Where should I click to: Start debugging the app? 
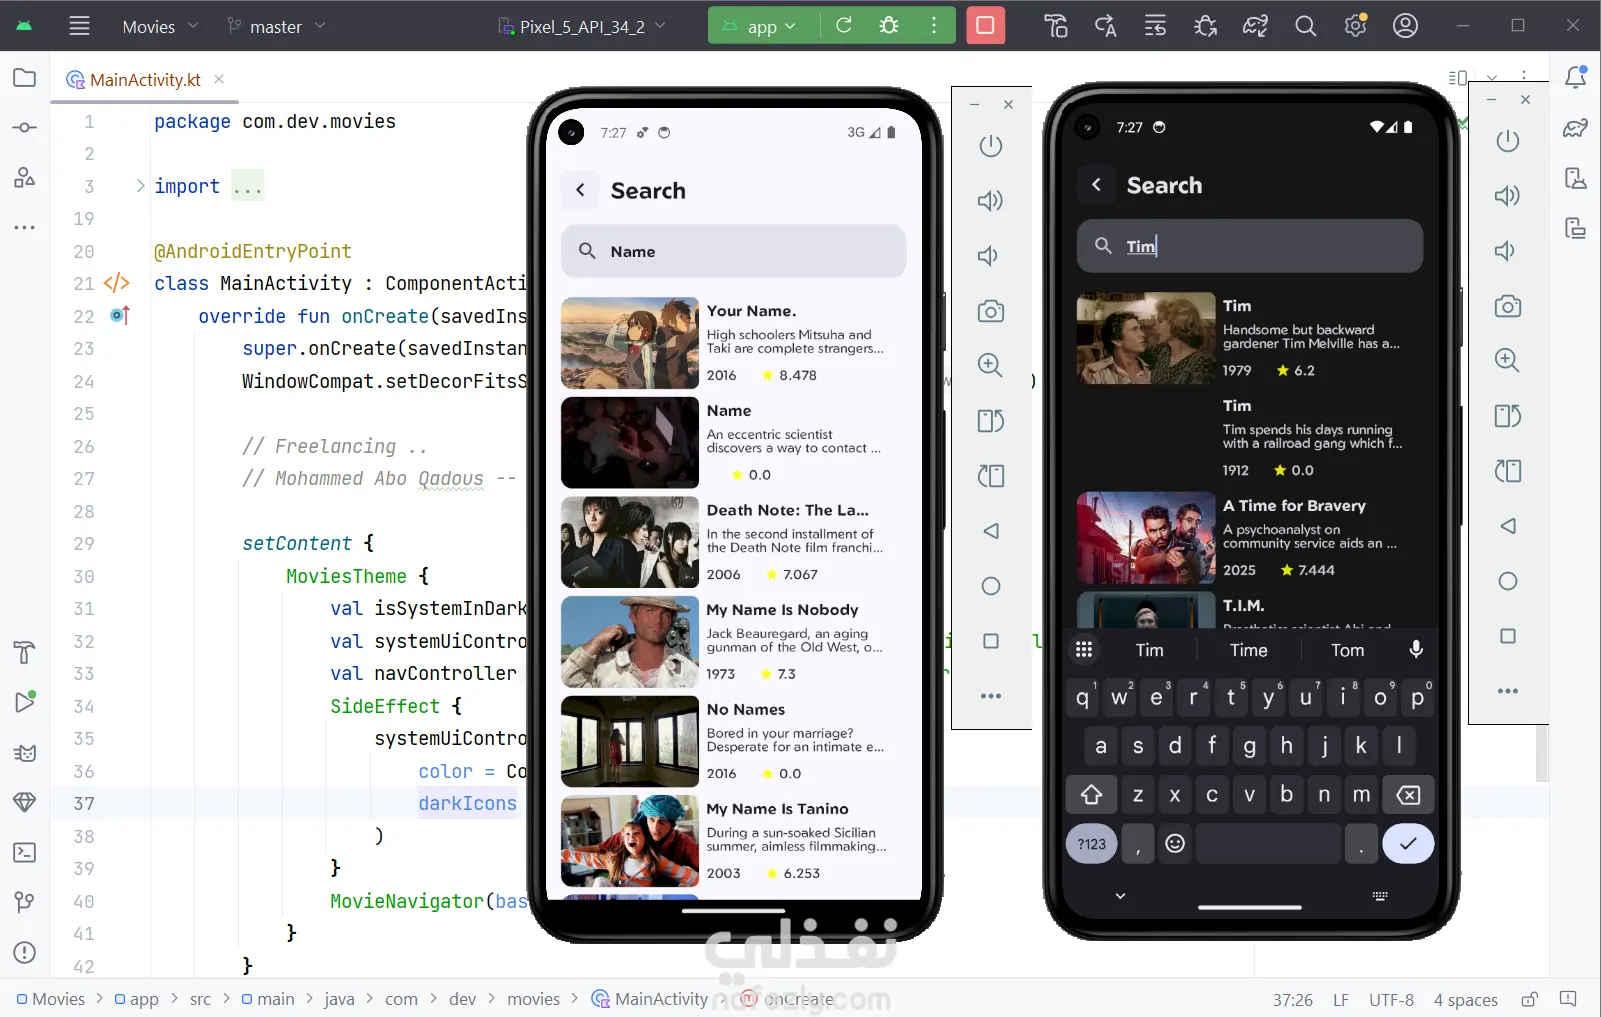point(889,26)
